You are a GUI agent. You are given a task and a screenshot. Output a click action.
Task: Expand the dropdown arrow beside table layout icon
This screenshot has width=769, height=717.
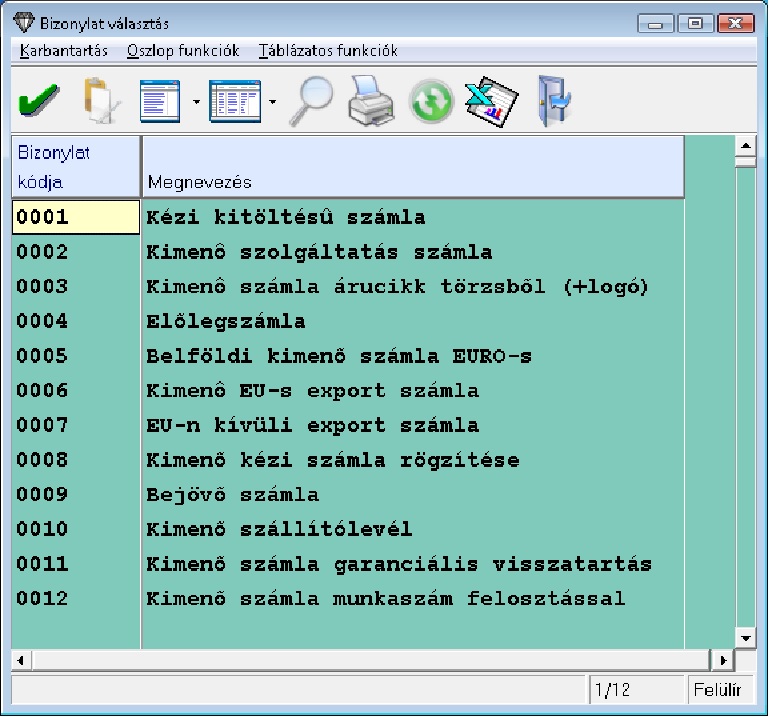click(x=273, y=102)
